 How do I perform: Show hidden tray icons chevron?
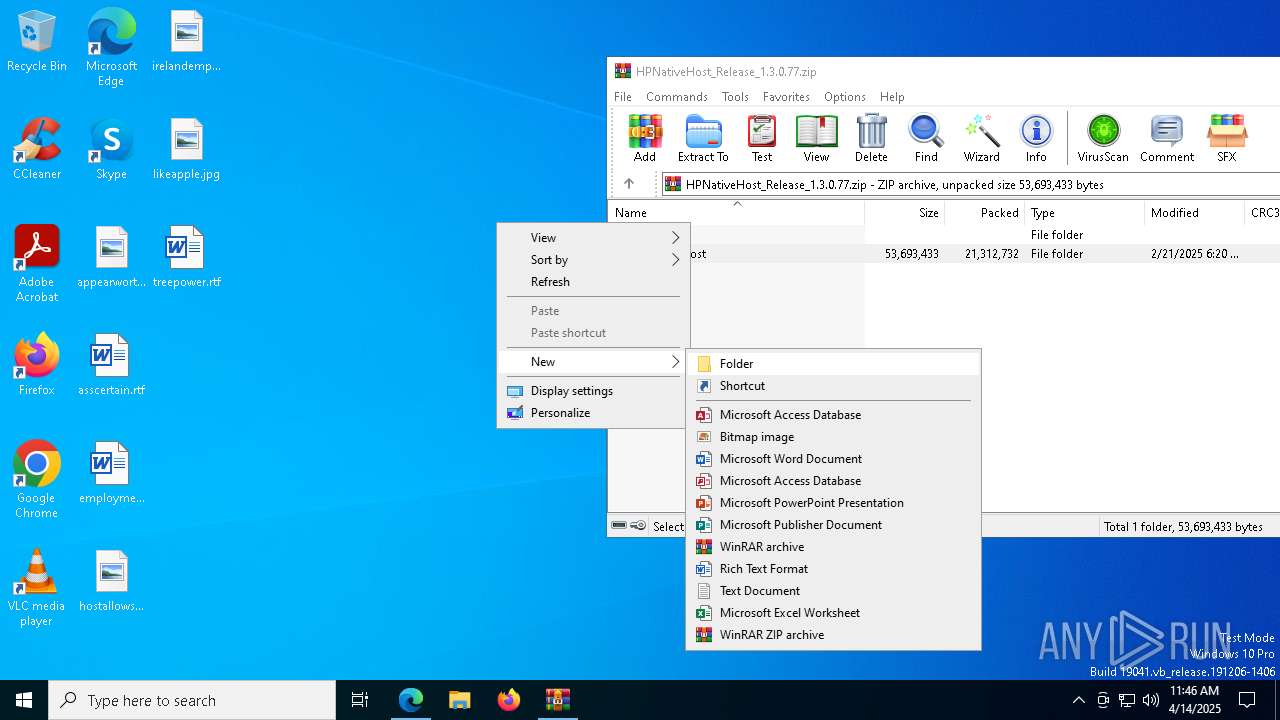pyautogui.click(x=1078, y=700)
